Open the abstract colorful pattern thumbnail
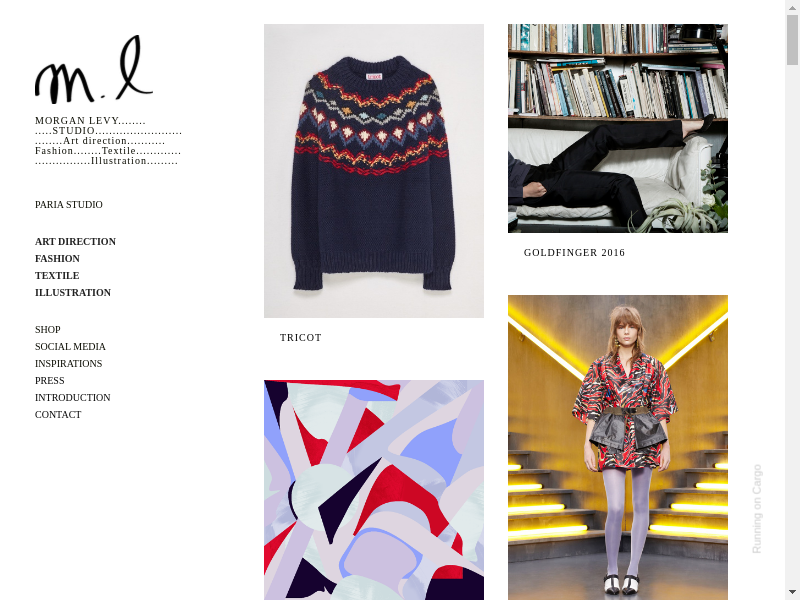 point(374,490)
